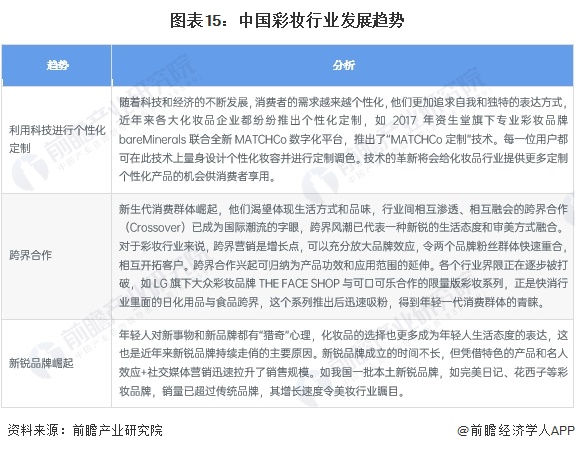Select the 趋势 column header
Screen dimensions: 575x451
57,66
